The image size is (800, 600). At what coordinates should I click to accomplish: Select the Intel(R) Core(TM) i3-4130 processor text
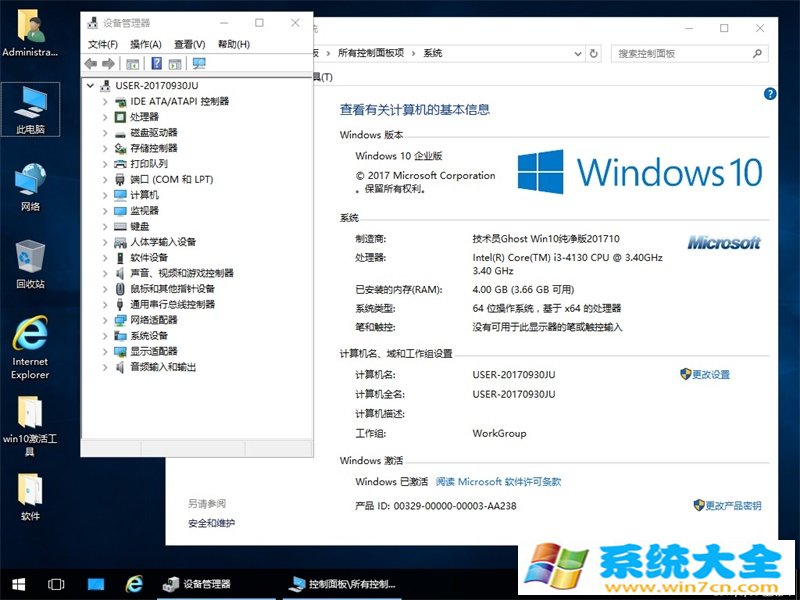(x=567, y=264)
